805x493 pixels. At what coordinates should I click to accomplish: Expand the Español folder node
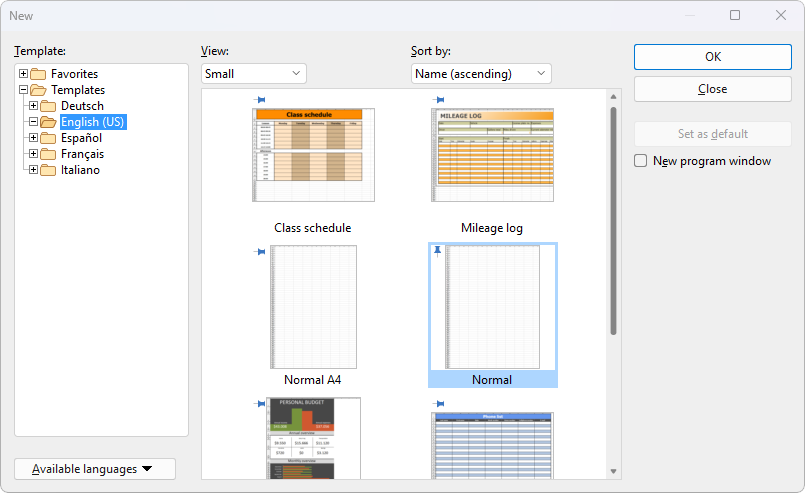pyautogui.click(x=33, y=138)
